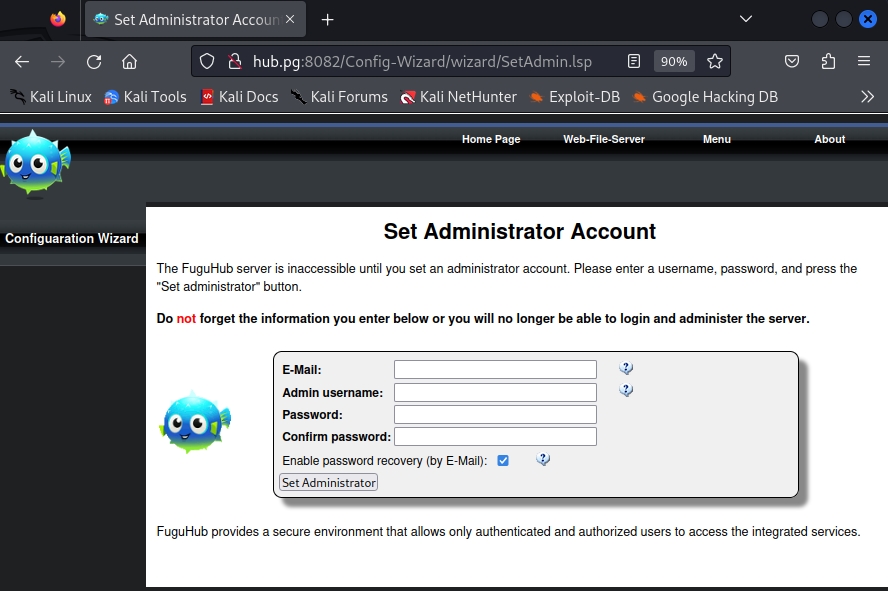Image resolution: width=888 pixels, height=591 pixels.
Task: Open the Kali Linux bookmark
Action: 51,97
